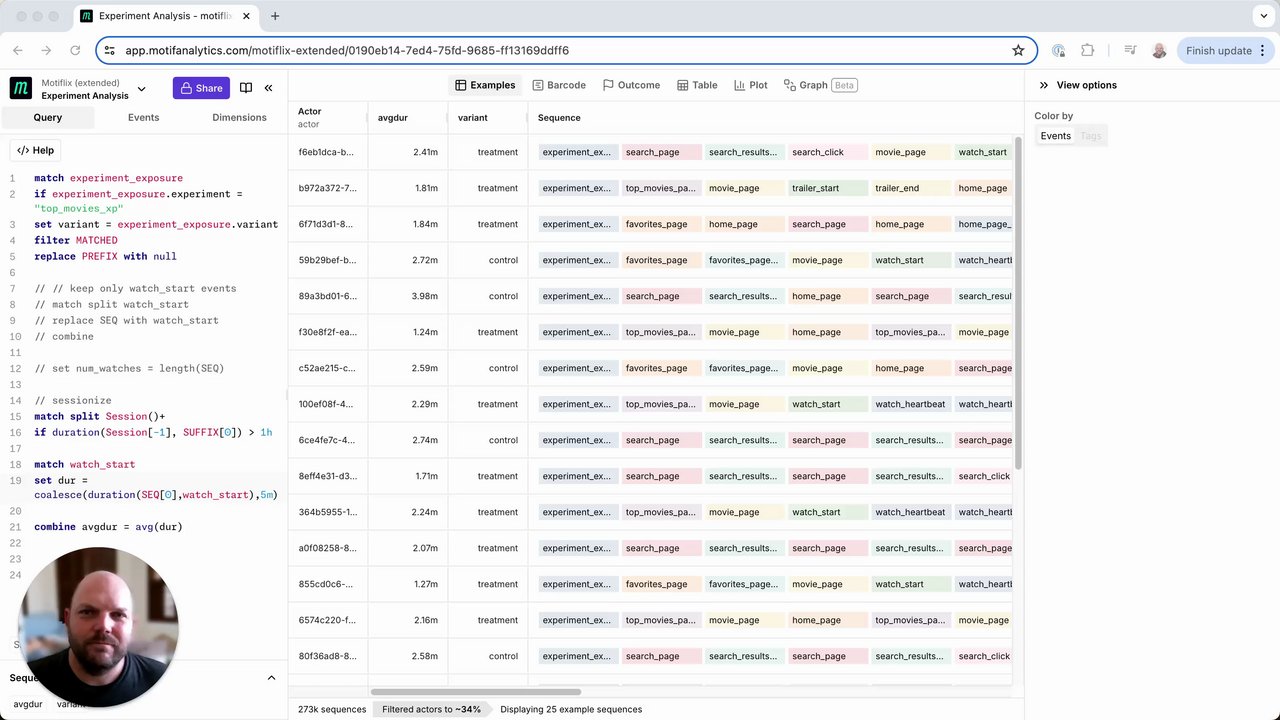Go back using the browser back arrow

[18, 50]
